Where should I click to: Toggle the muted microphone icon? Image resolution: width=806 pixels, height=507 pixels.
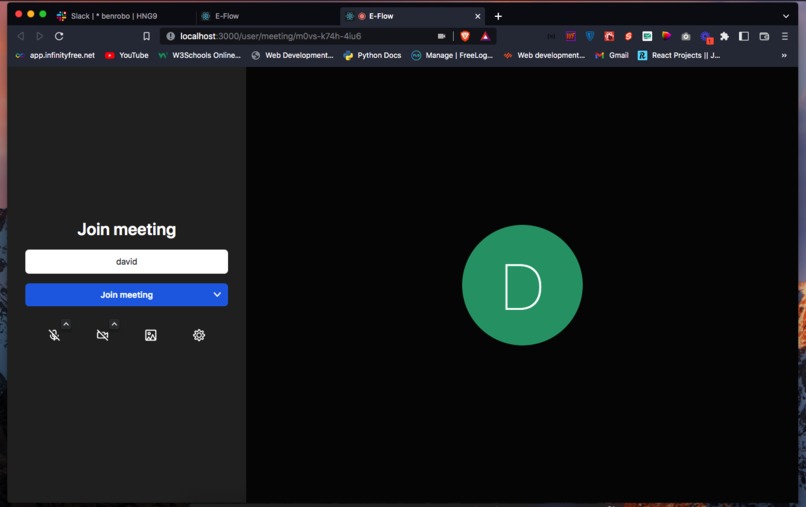pyautogui.click(x=54, y=335)
